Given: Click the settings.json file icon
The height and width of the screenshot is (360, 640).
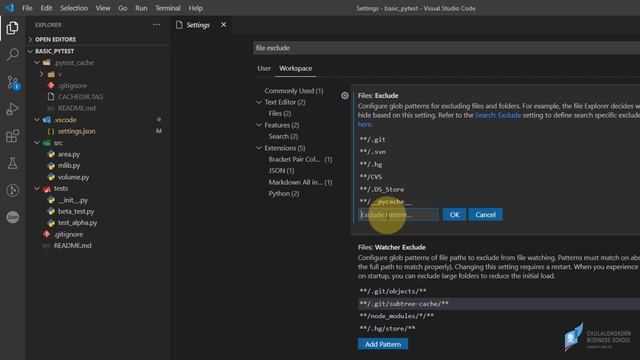Looking at the screenshot, I should [51, 131].
